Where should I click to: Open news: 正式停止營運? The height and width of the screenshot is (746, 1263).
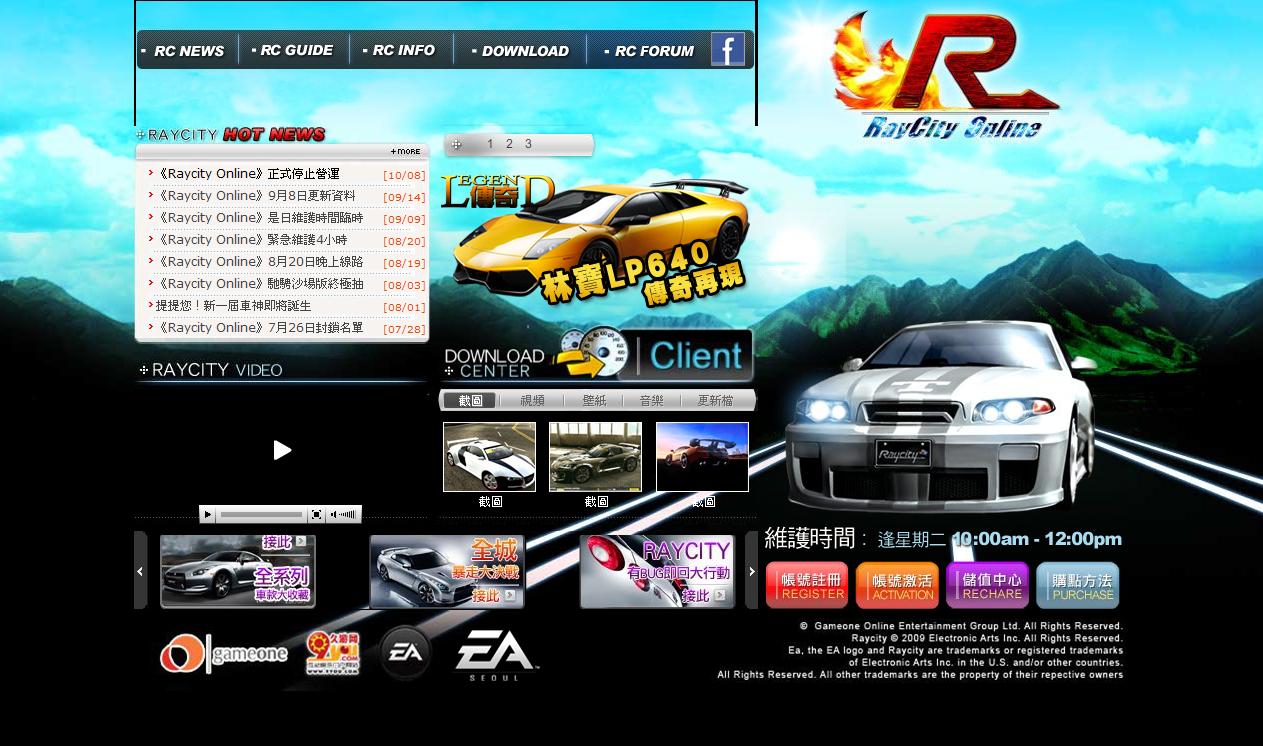248,174
